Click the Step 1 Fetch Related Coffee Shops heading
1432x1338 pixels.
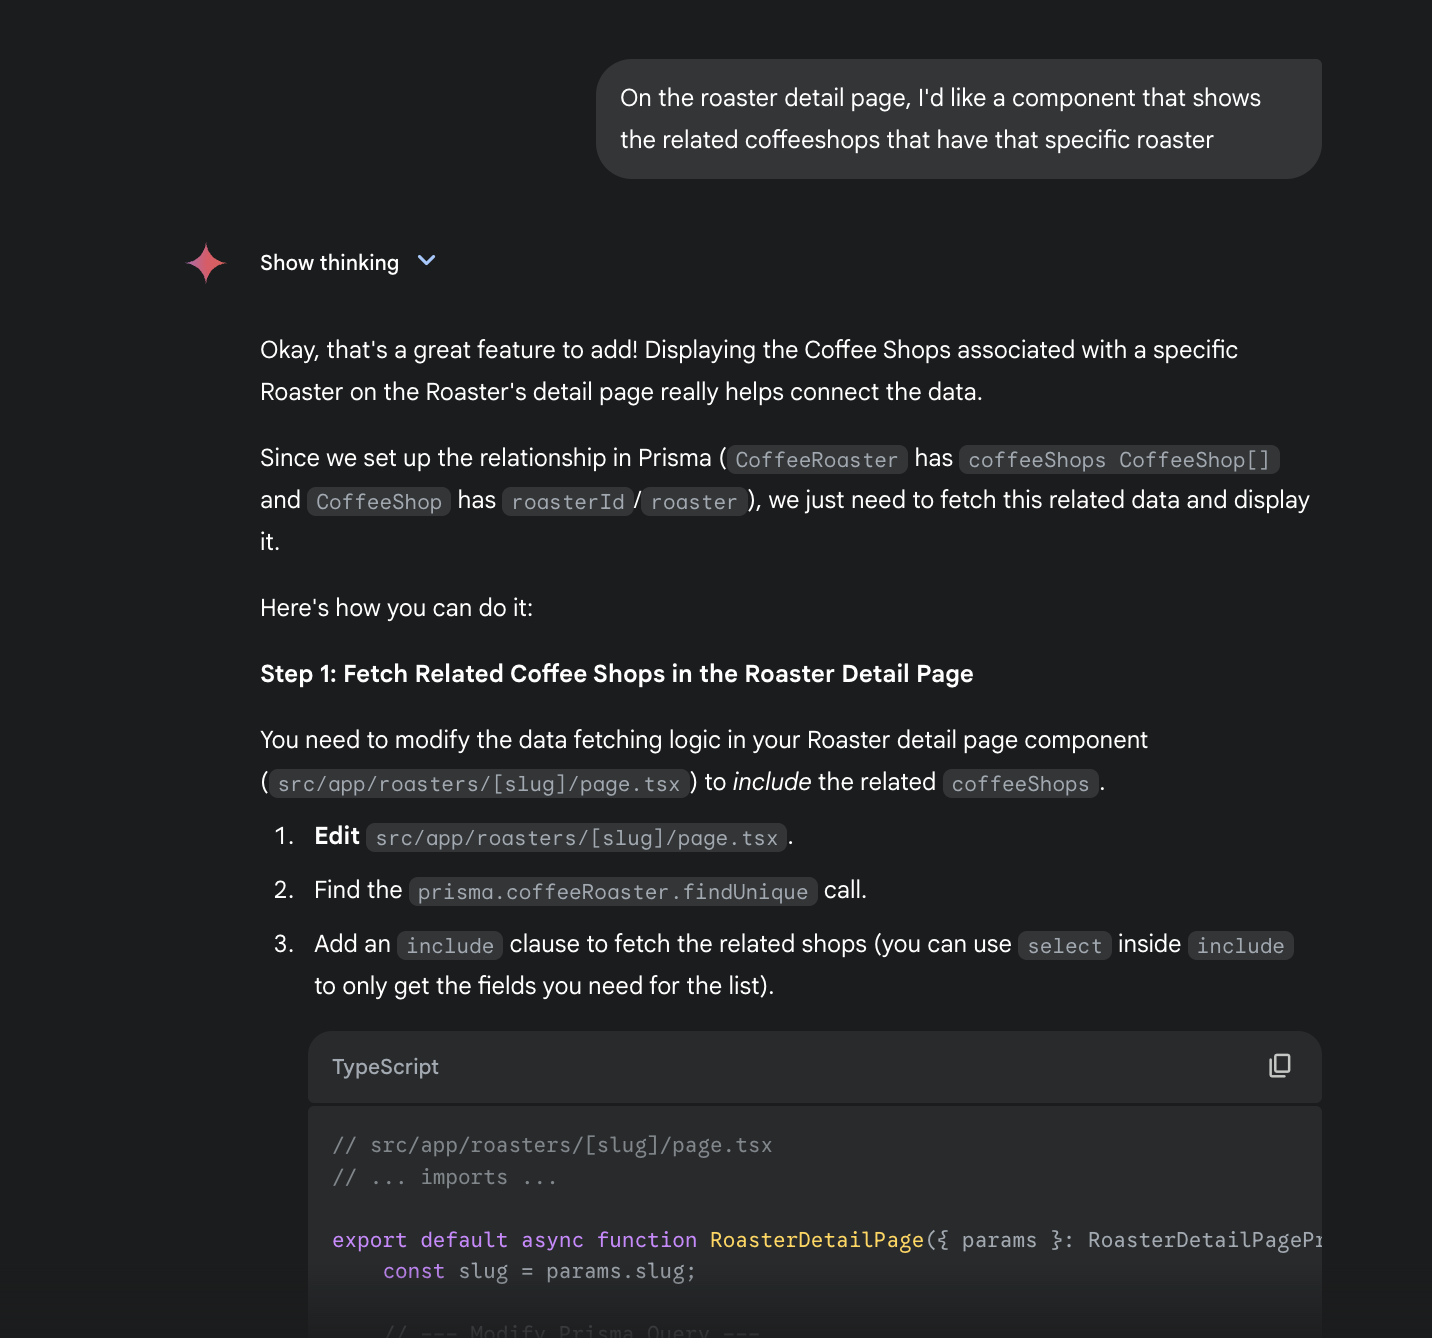[x=617, y=674]
